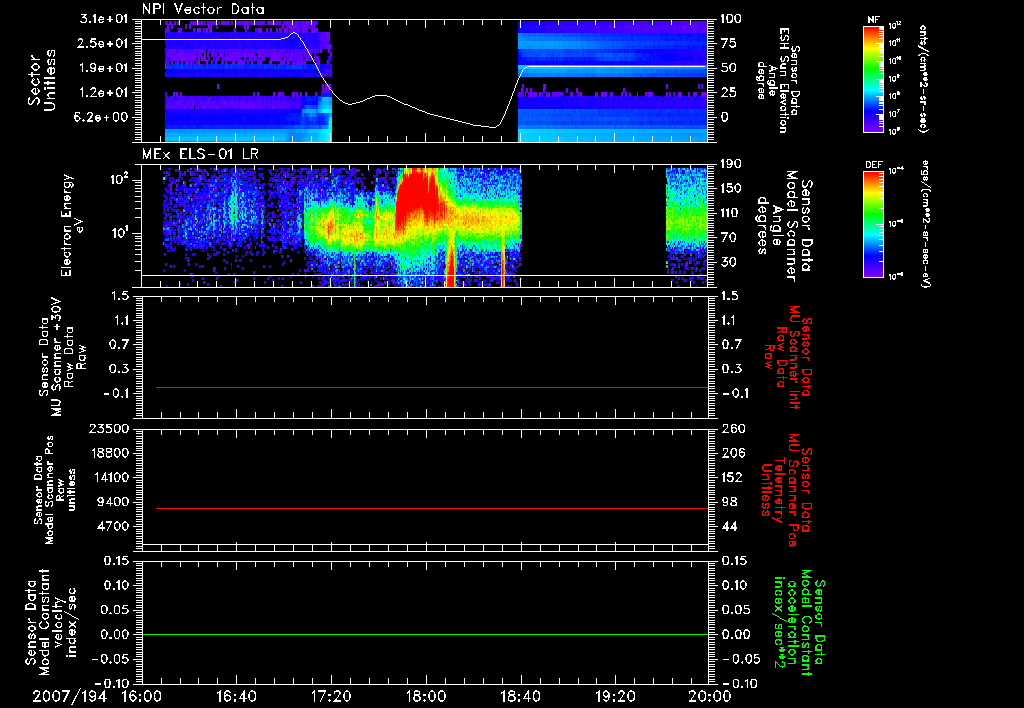Click the "cnts/(cm**2-sr-sec)" NF units label
1024x708 pixels.
pyautogui.click(x=922, y=79)
